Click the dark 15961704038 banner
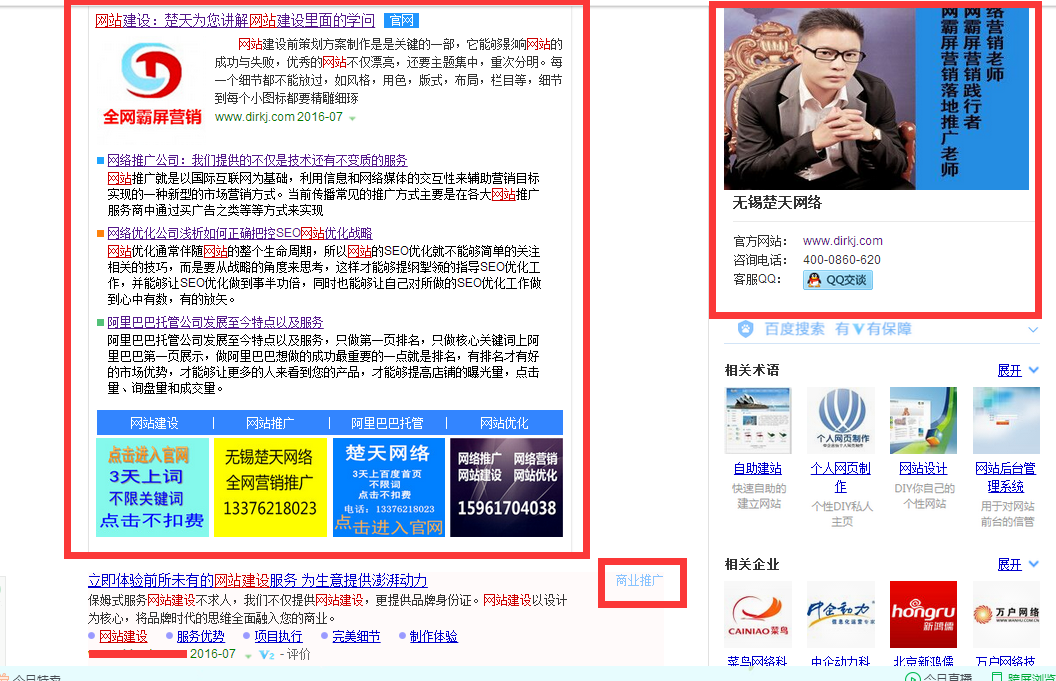This screenshot has width=1056, height=681. 506,487
